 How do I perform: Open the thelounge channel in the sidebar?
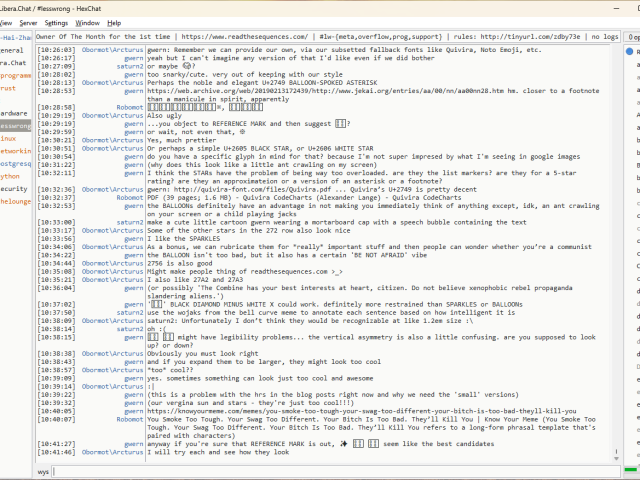click(x=14, y=201)
